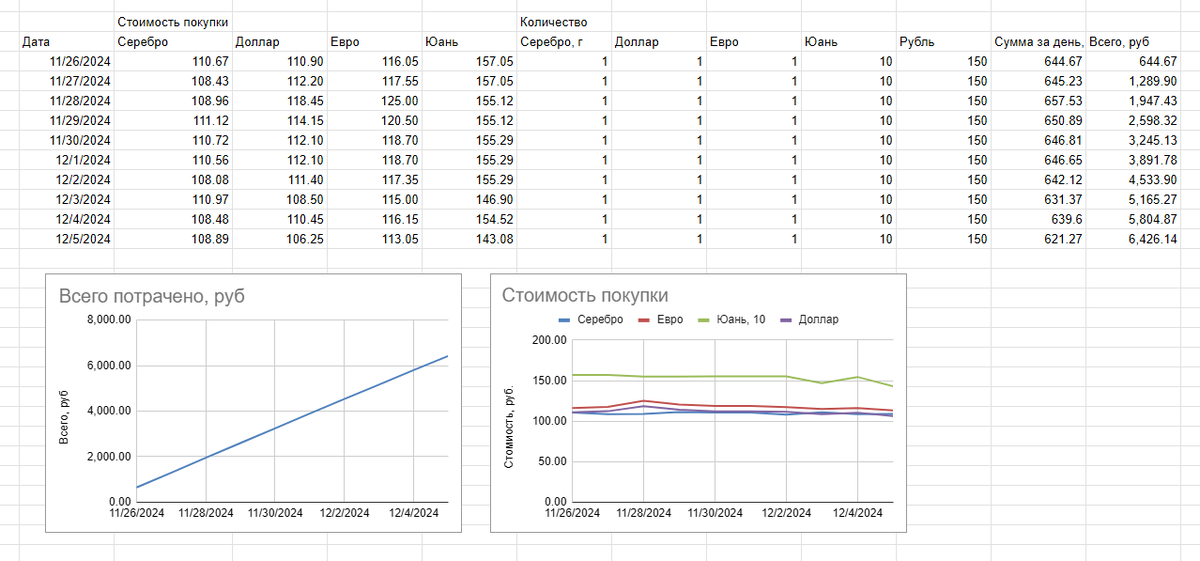Select the "Рубль" column header cell
Viewport: 1200px width, 561px height.
pyautogui.click(x=943, y=42)
